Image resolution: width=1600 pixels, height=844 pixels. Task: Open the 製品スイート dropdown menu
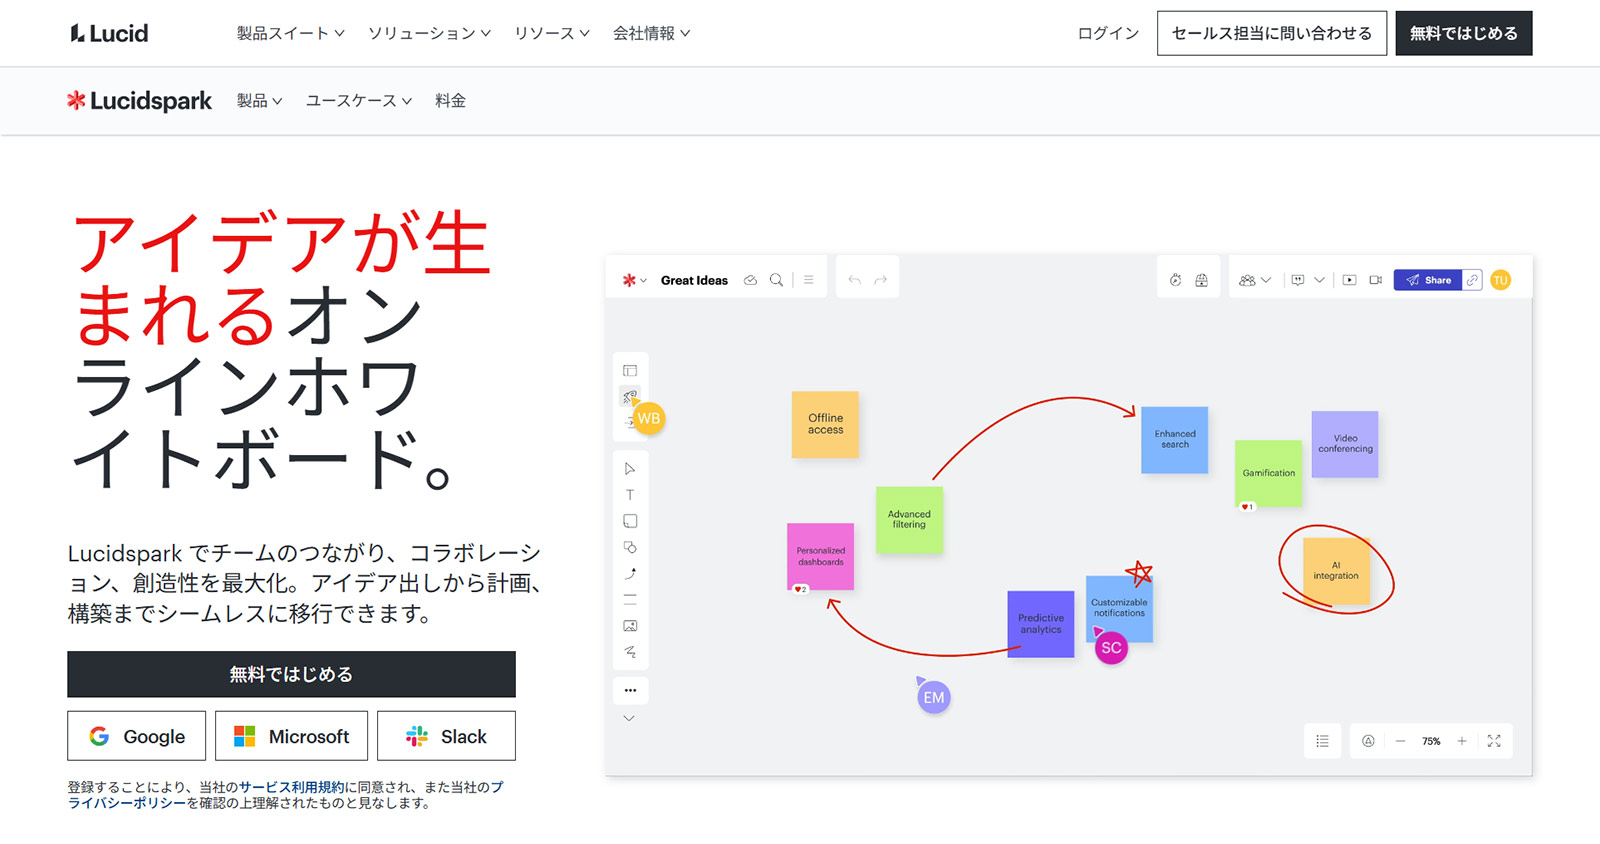pos(291,33)
